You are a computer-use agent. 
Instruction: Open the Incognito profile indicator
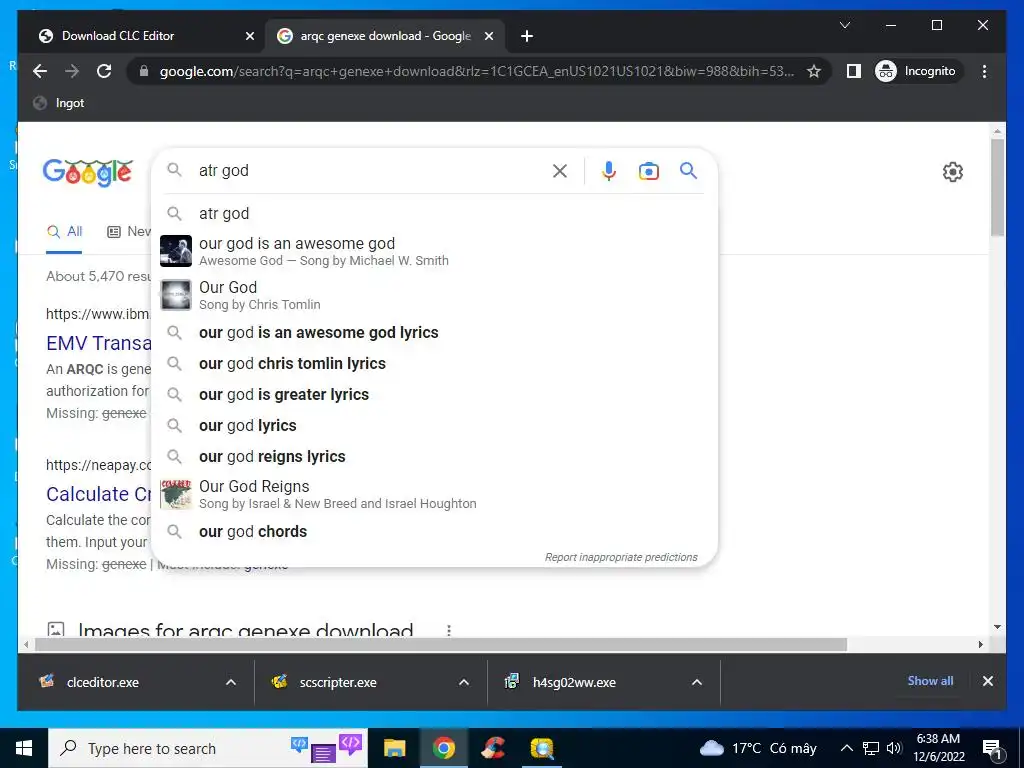coord(916,71)
